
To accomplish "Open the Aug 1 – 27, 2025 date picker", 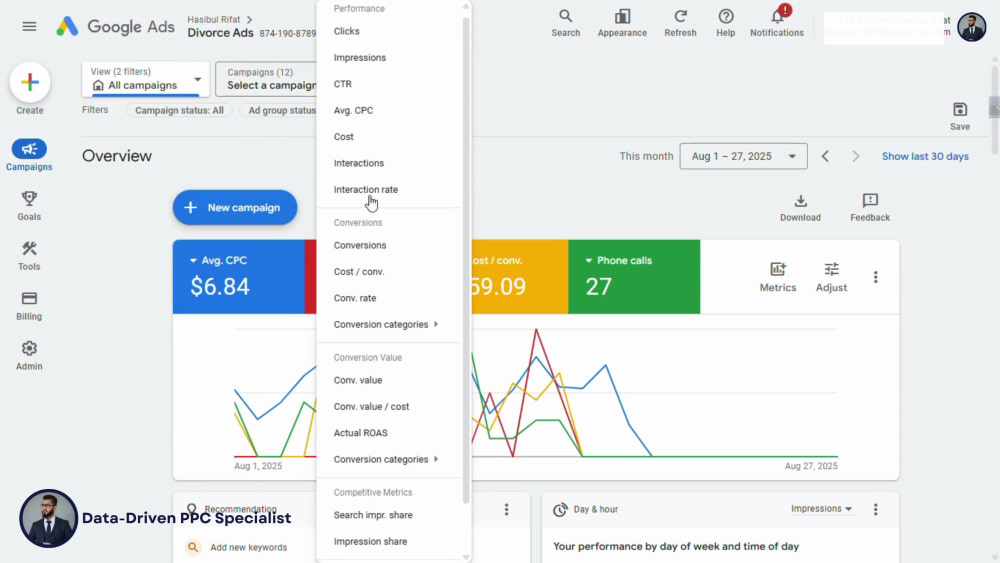I will click(743, 156).
